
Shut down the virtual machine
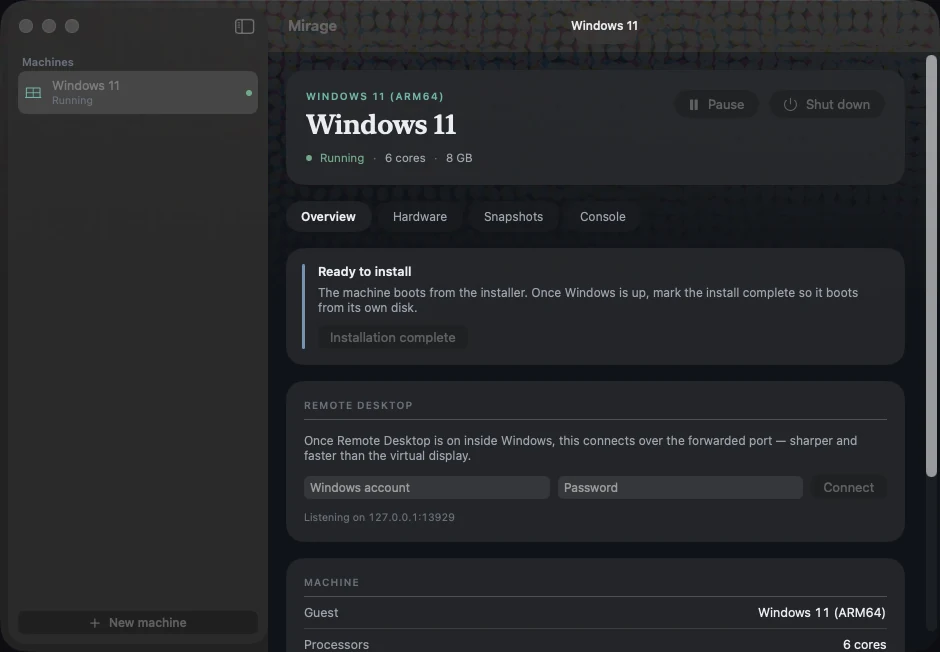[x=827, y=104]
